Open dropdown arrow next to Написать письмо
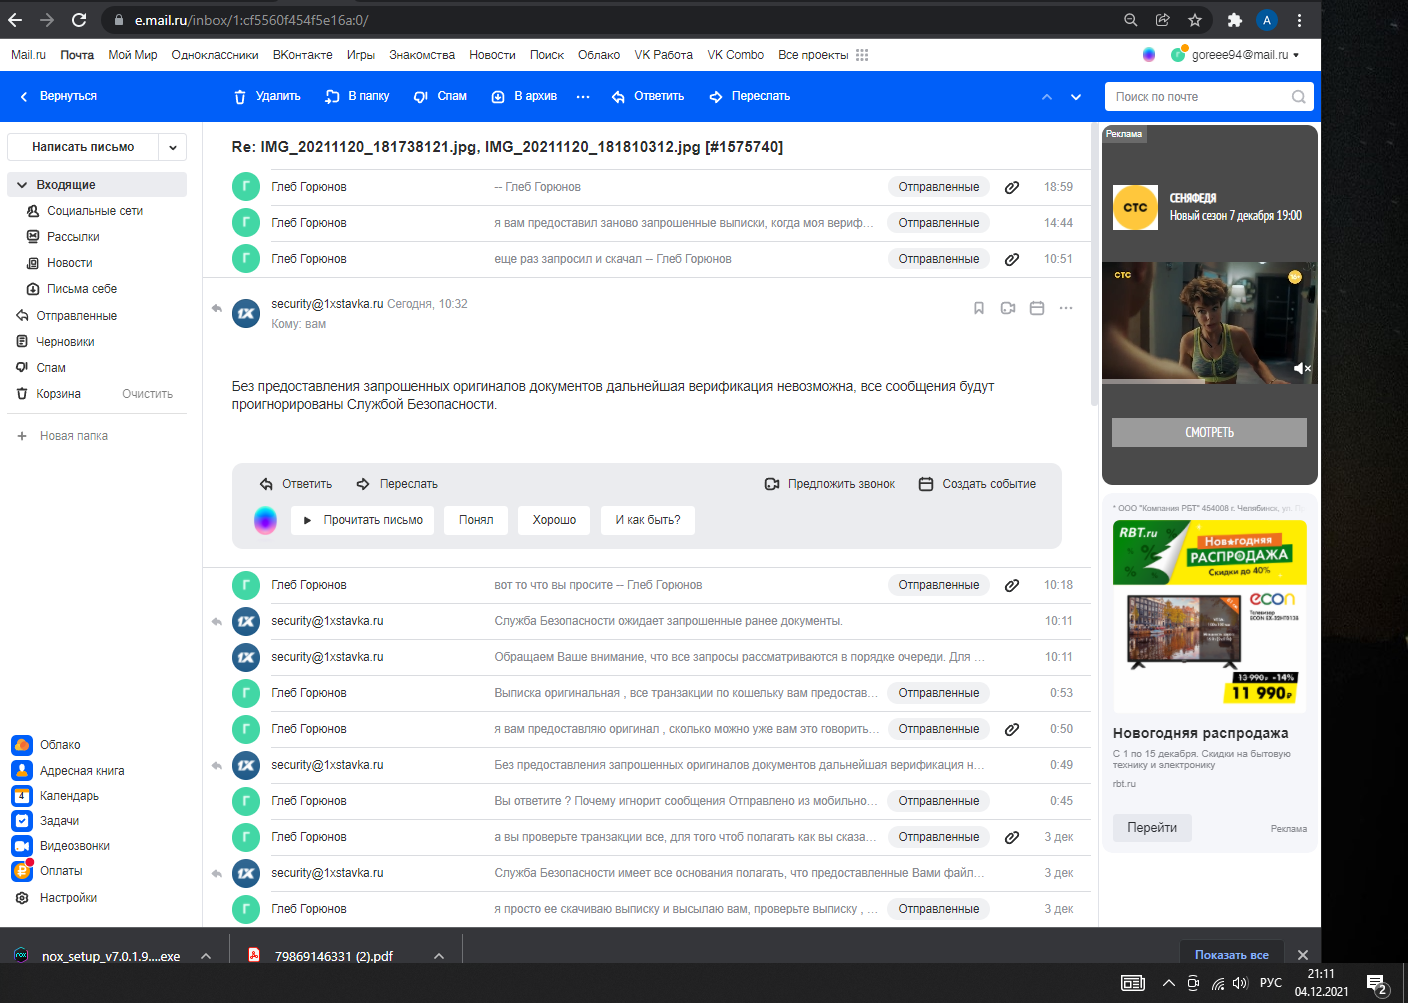This screenshot has height=1003, width=1408. (173, 147)
